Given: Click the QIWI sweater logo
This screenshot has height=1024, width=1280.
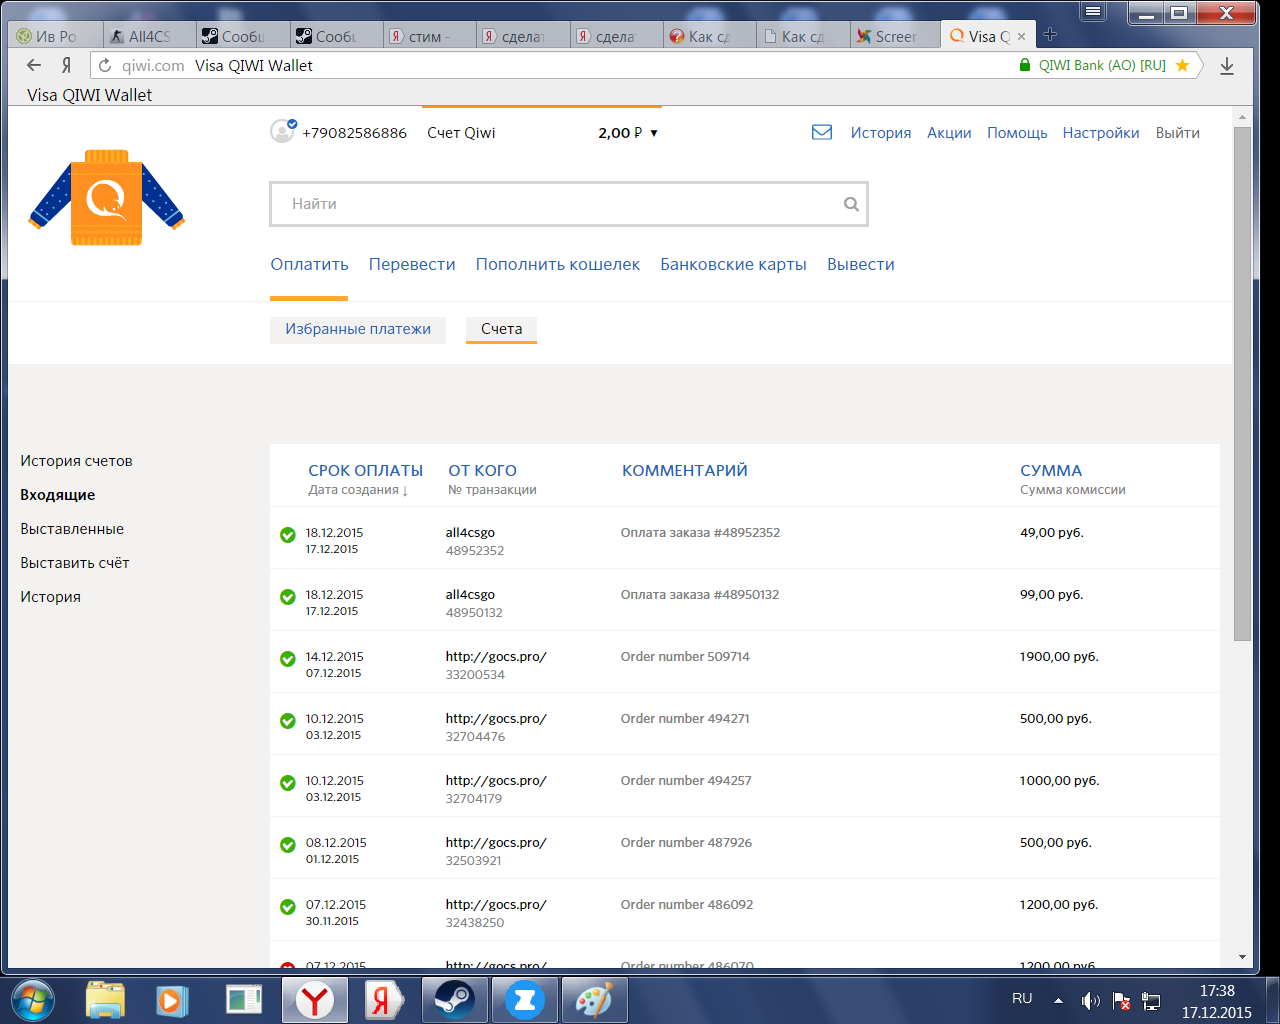Looking at the screenshot, I should click(x=107, y=197).
